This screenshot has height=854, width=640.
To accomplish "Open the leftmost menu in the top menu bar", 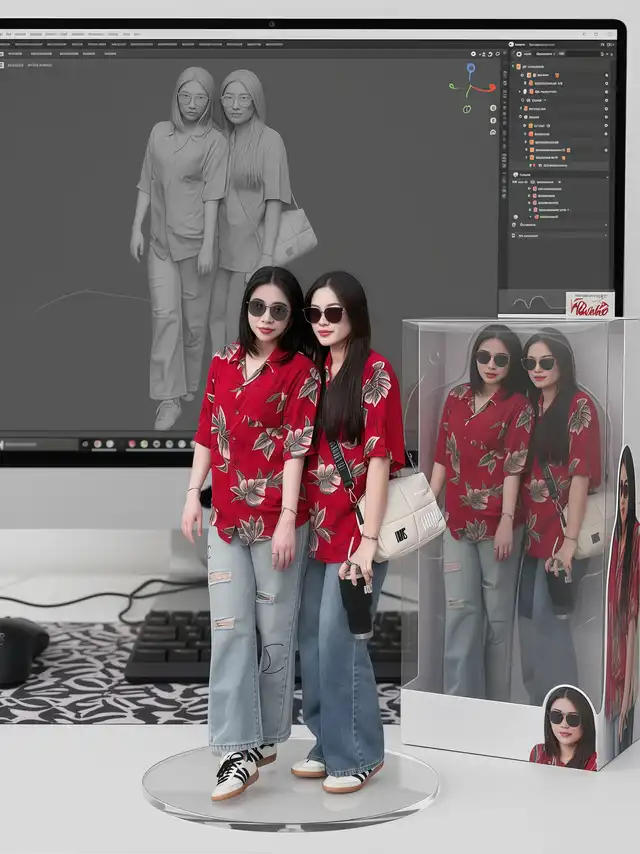I will pos(9,34).
